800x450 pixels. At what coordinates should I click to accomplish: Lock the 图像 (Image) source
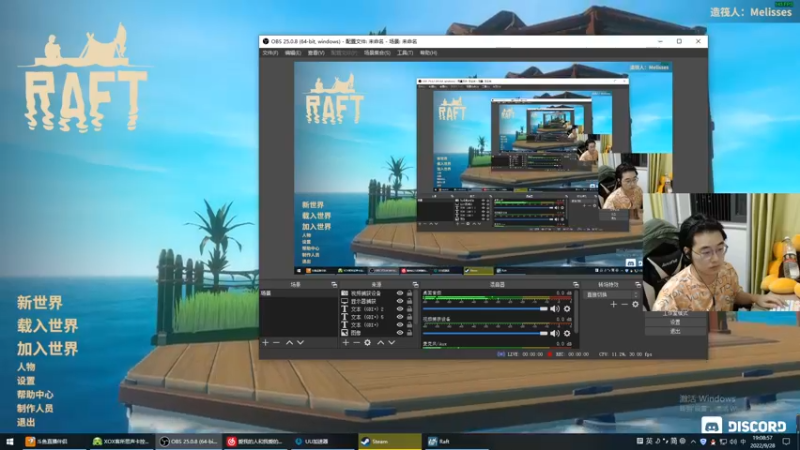click(409, 333)
